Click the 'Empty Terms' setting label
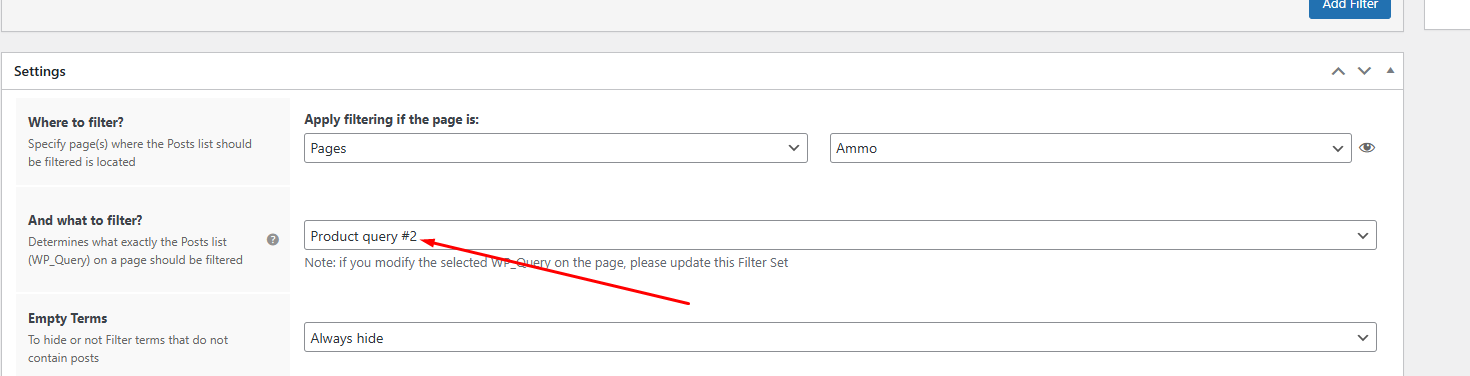This screenshot has height=376, width=1470. point(67,318)
